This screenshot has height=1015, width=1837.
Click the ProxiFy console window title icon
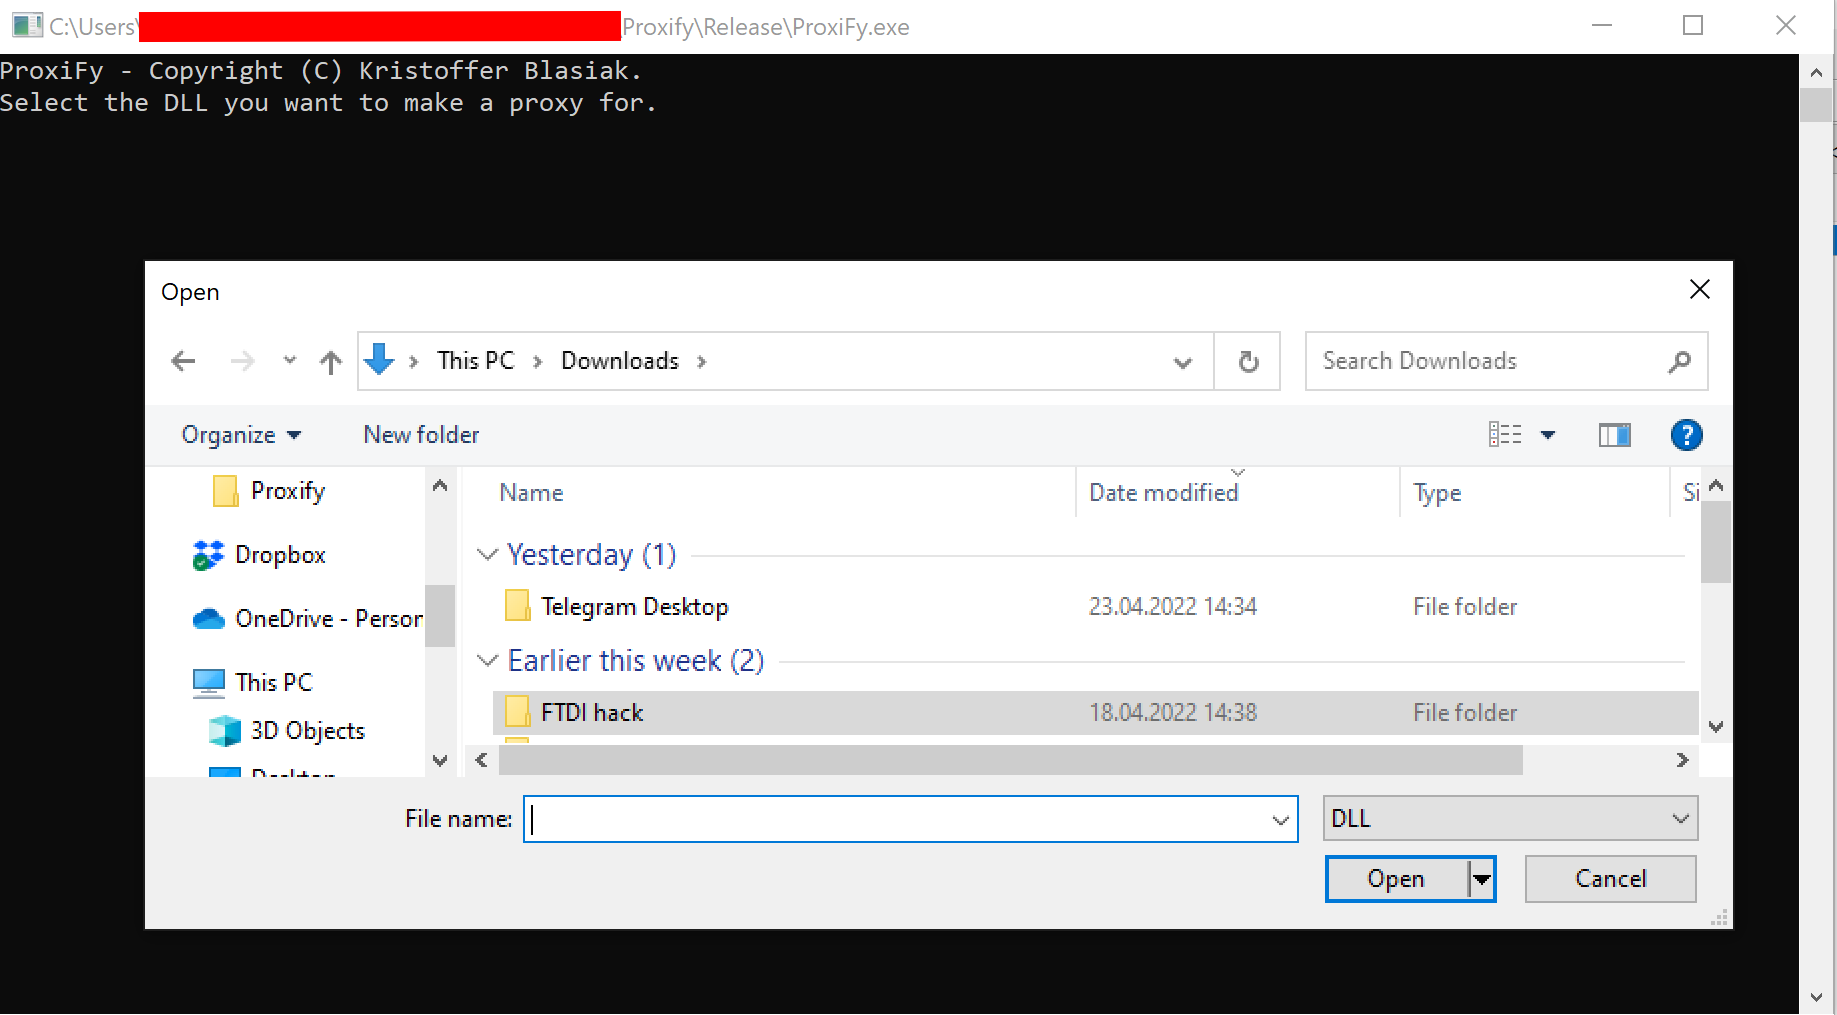point(27,26)
